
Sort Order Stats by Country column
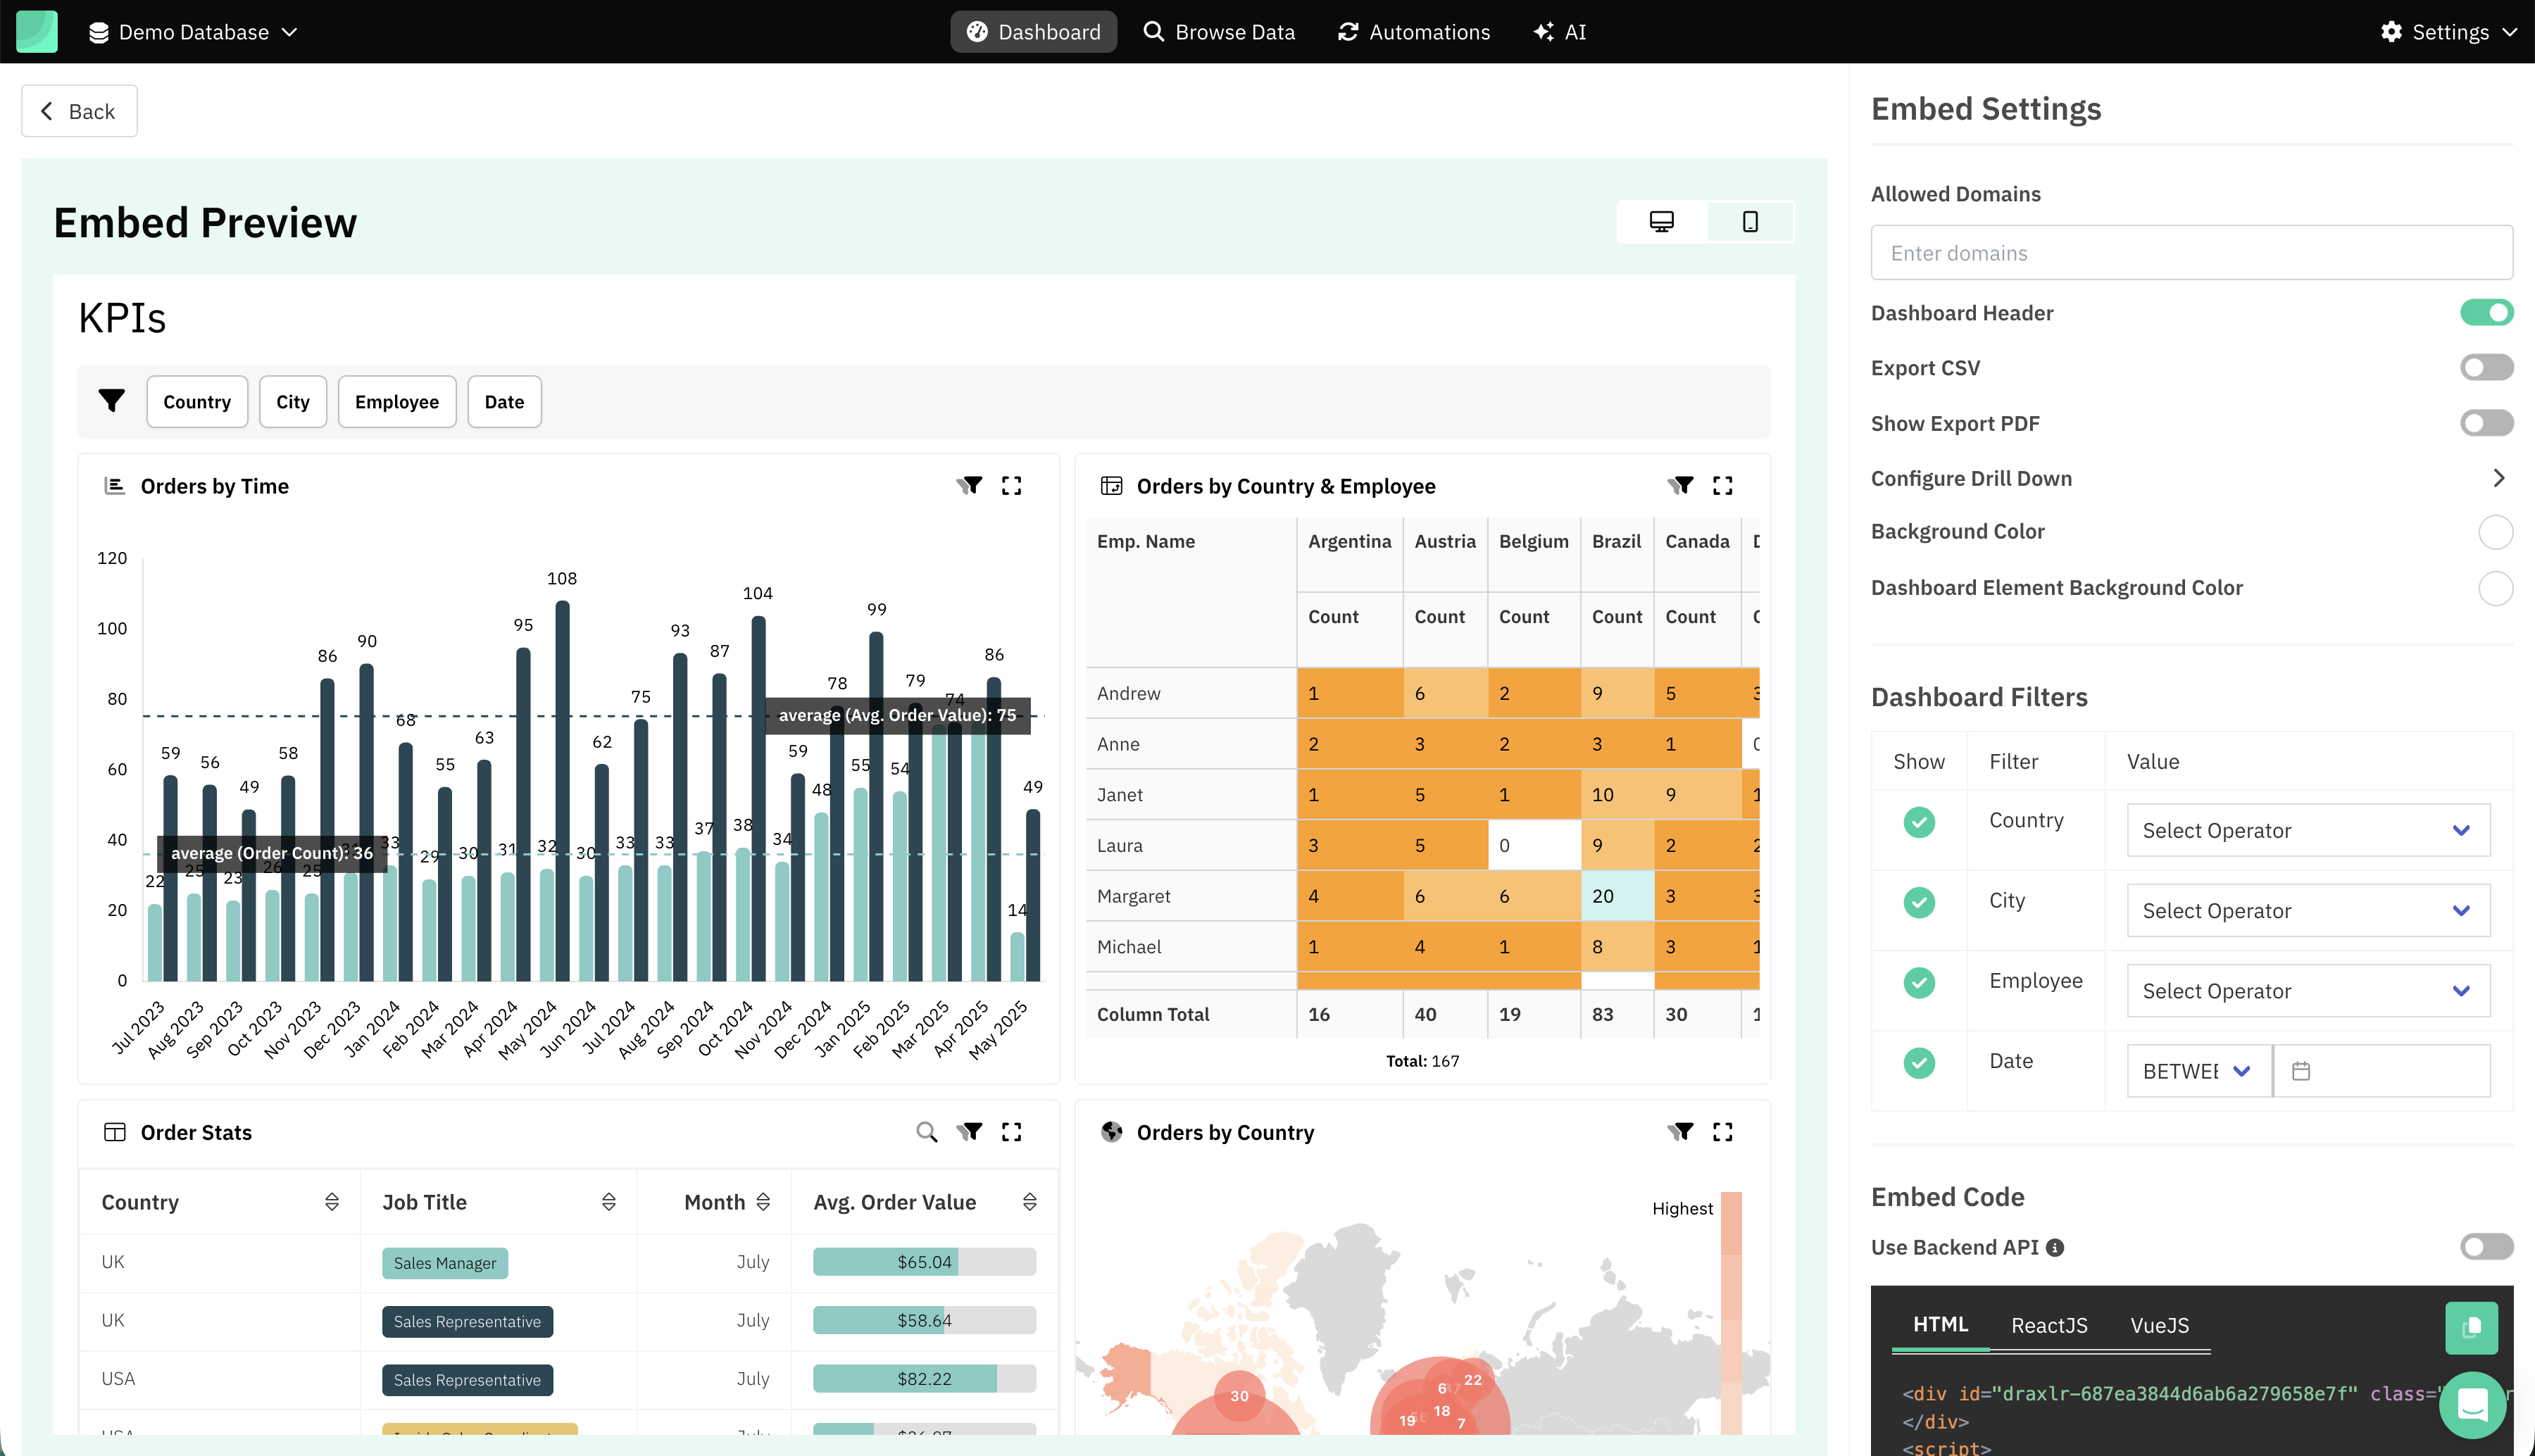[x=331, y=1202]
